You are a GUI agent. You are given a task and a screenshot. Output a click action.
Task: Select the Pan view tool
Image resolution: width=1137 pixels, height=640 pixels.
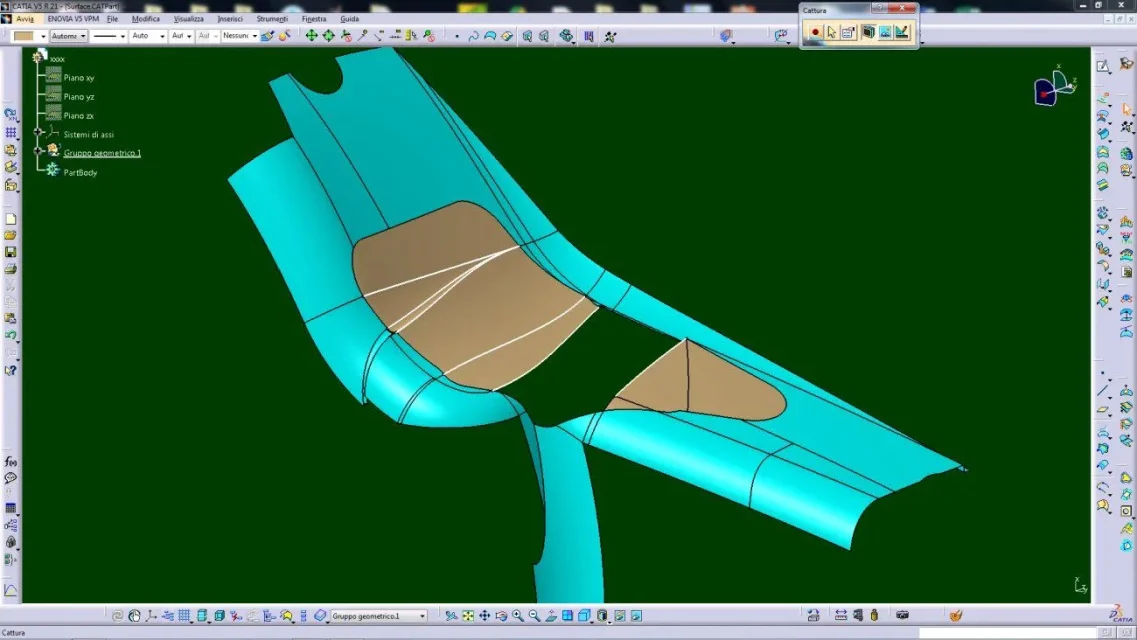[x=484, y=616]
